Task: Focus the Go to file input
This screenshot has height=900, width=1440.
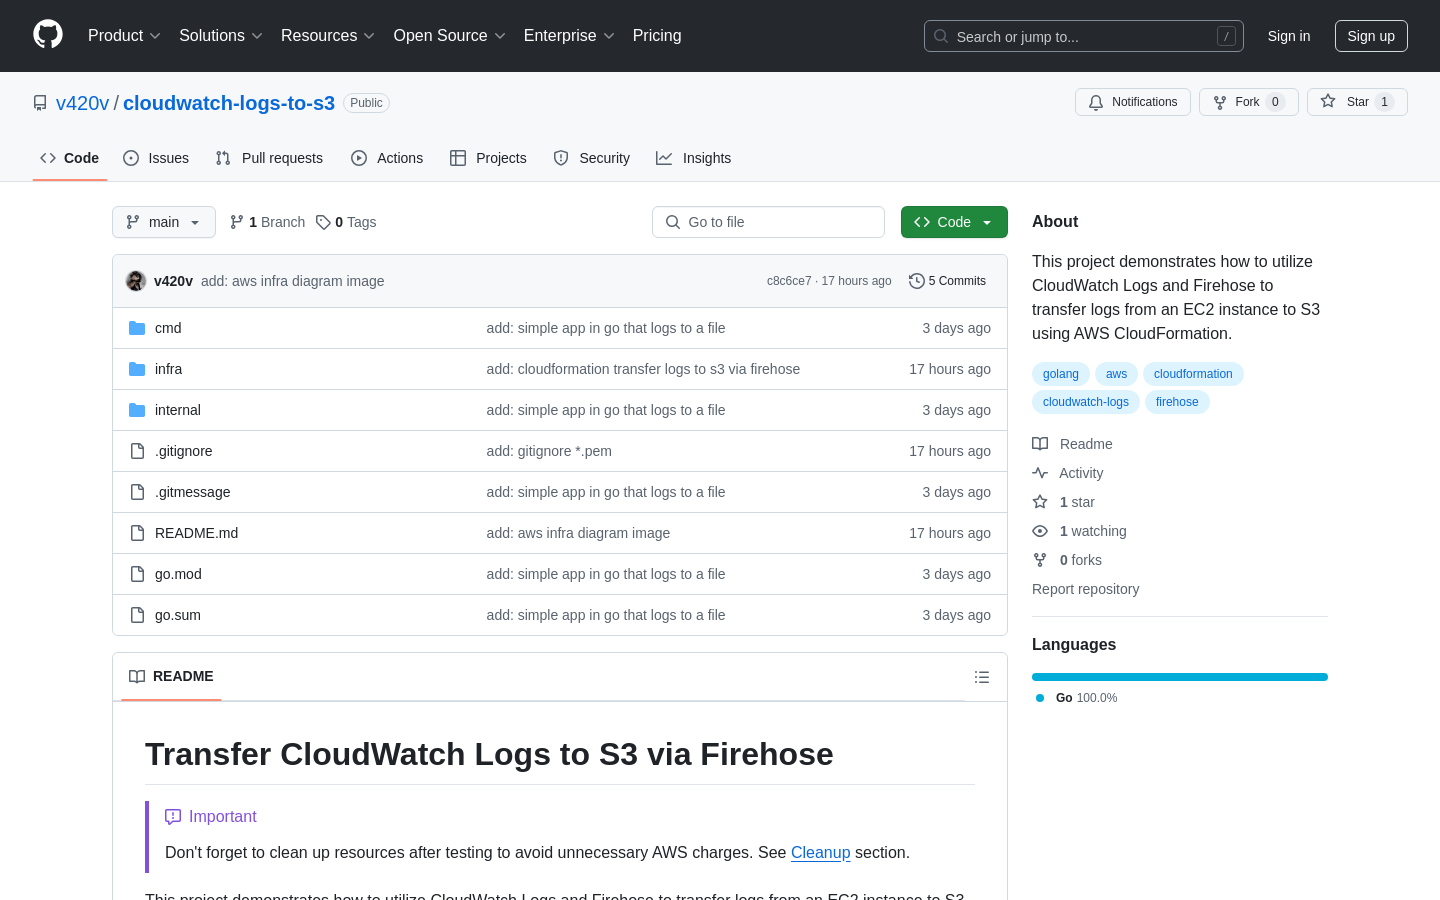Action: pyautogui.click(x=768, y=222)
